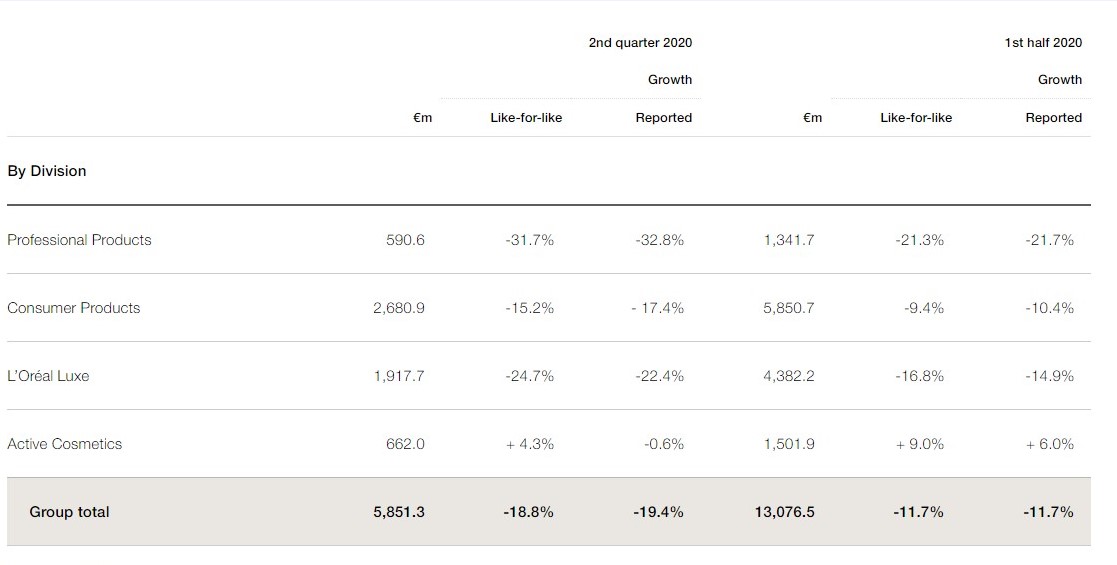Click the "Active Cosmetics" row label
Image resolution: width=1117 pixels, height=565 pixels.
click(x=65, y=444)
